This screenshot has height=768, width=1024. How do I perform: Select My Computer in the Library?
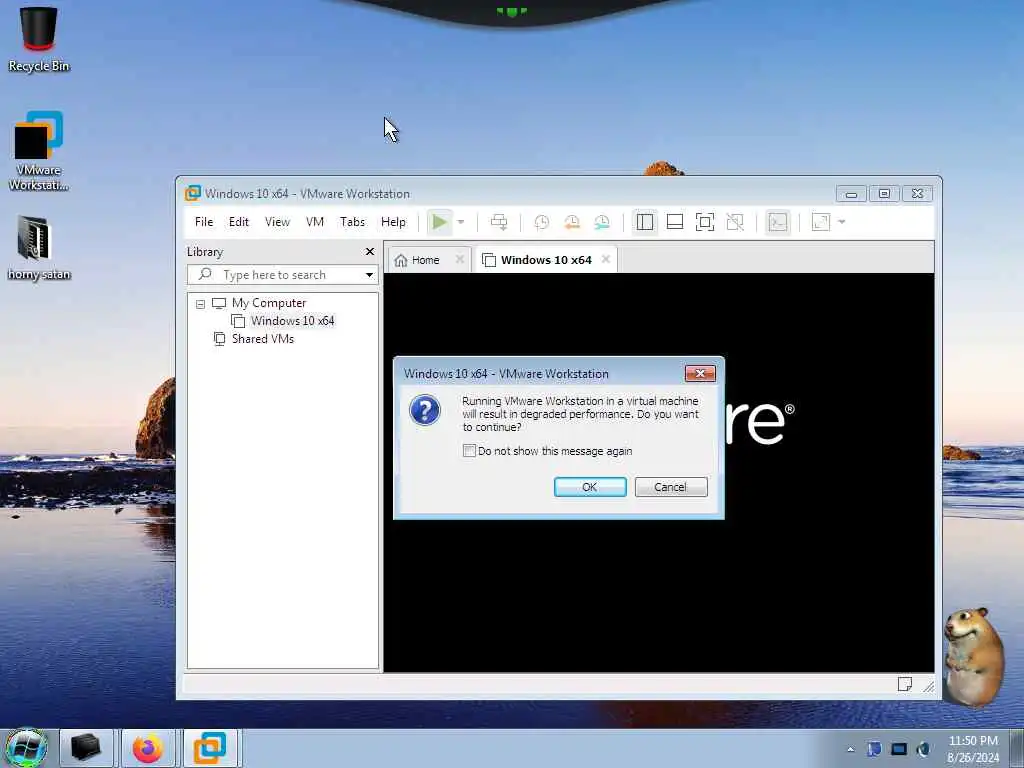[268, 303]
